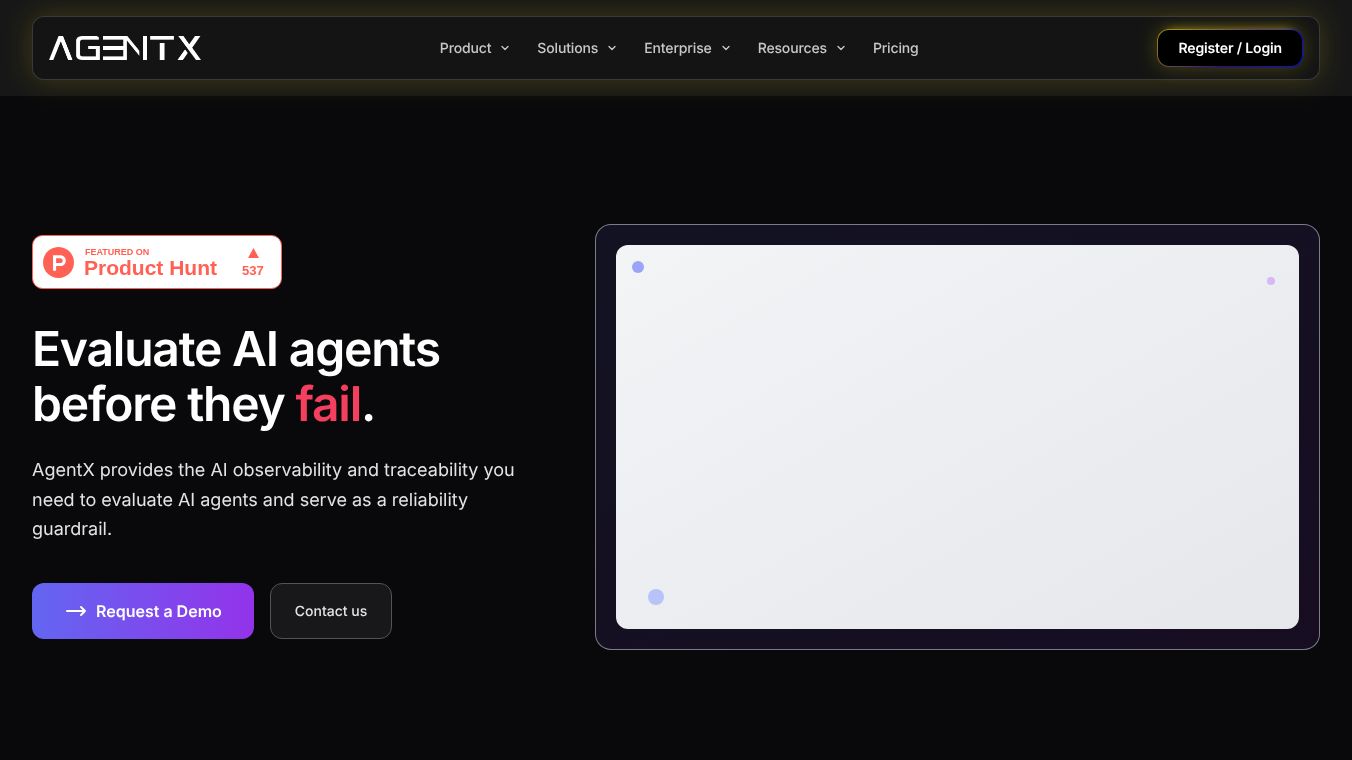Click the demo preview panel
Viewport: 1352px width, 760px height.
click(957, 437)
